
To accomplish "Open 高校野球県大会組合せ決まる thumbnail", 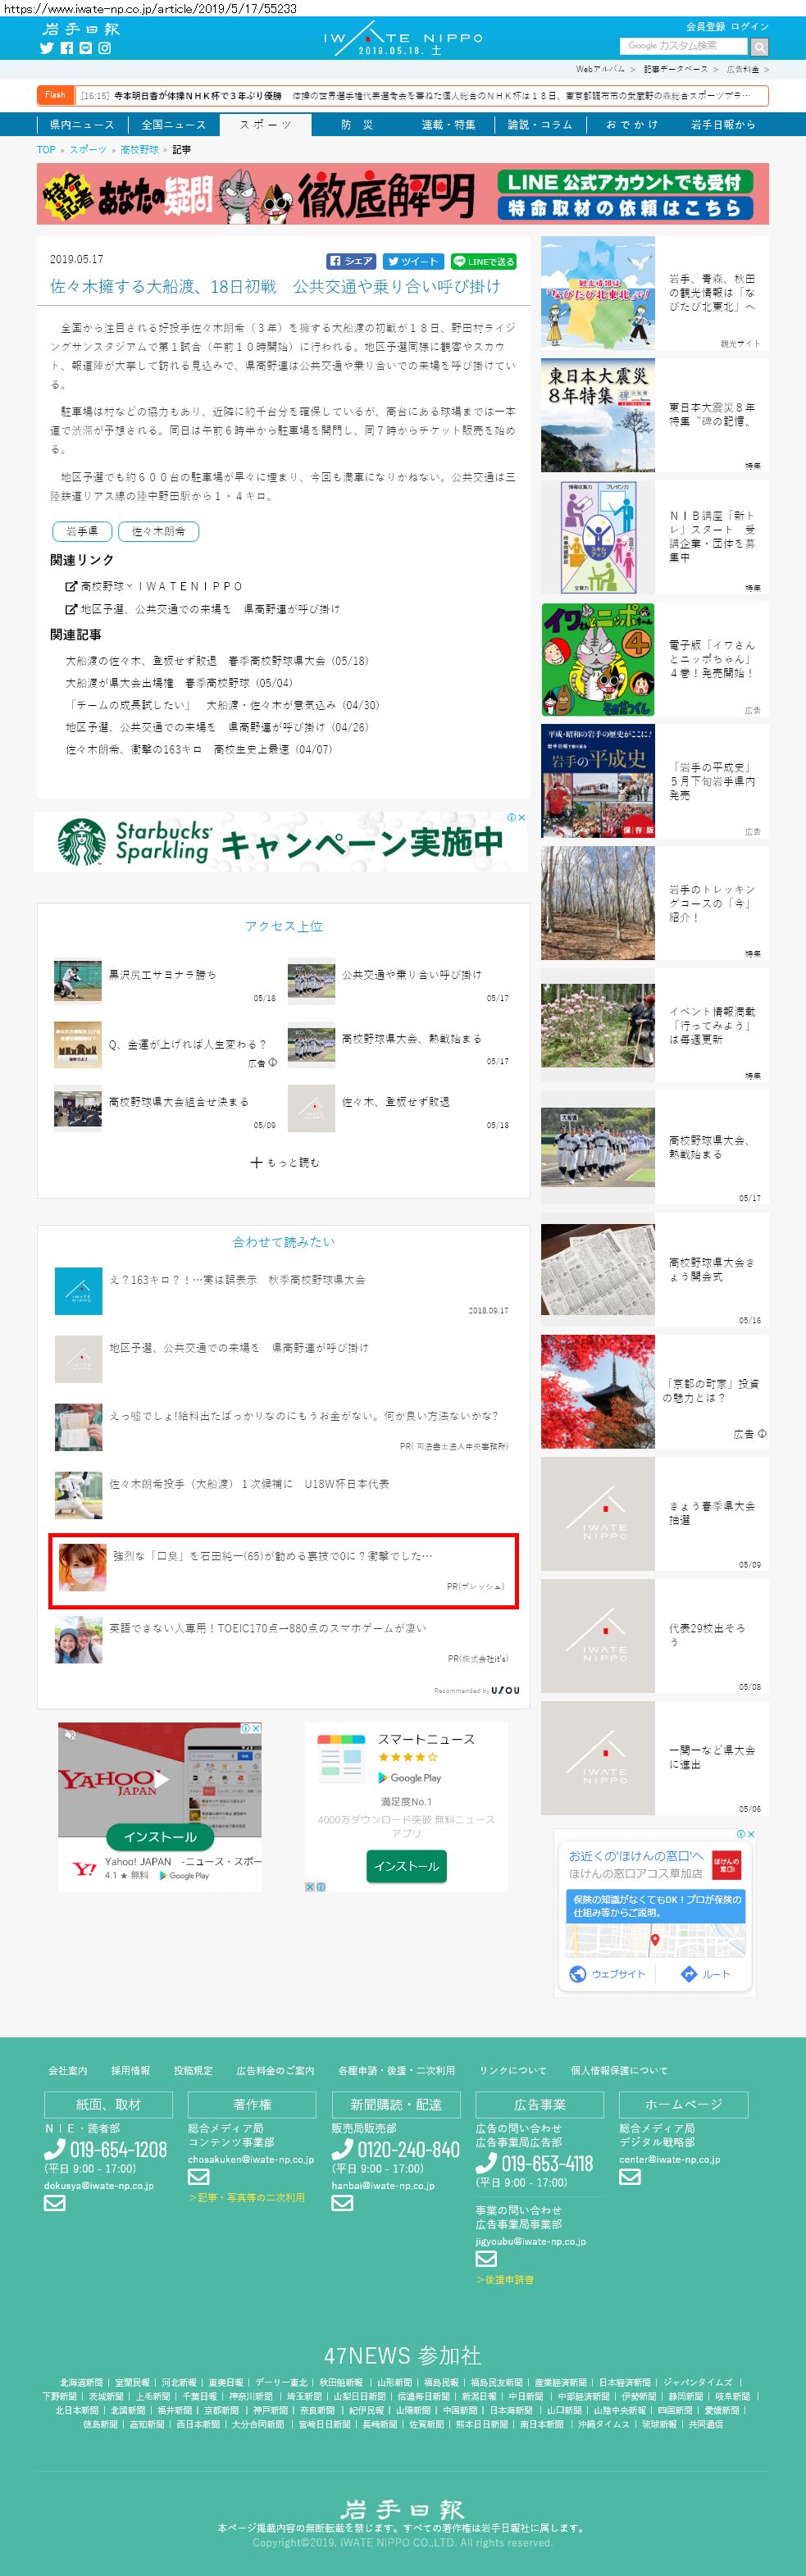I will pos(78,1108).
